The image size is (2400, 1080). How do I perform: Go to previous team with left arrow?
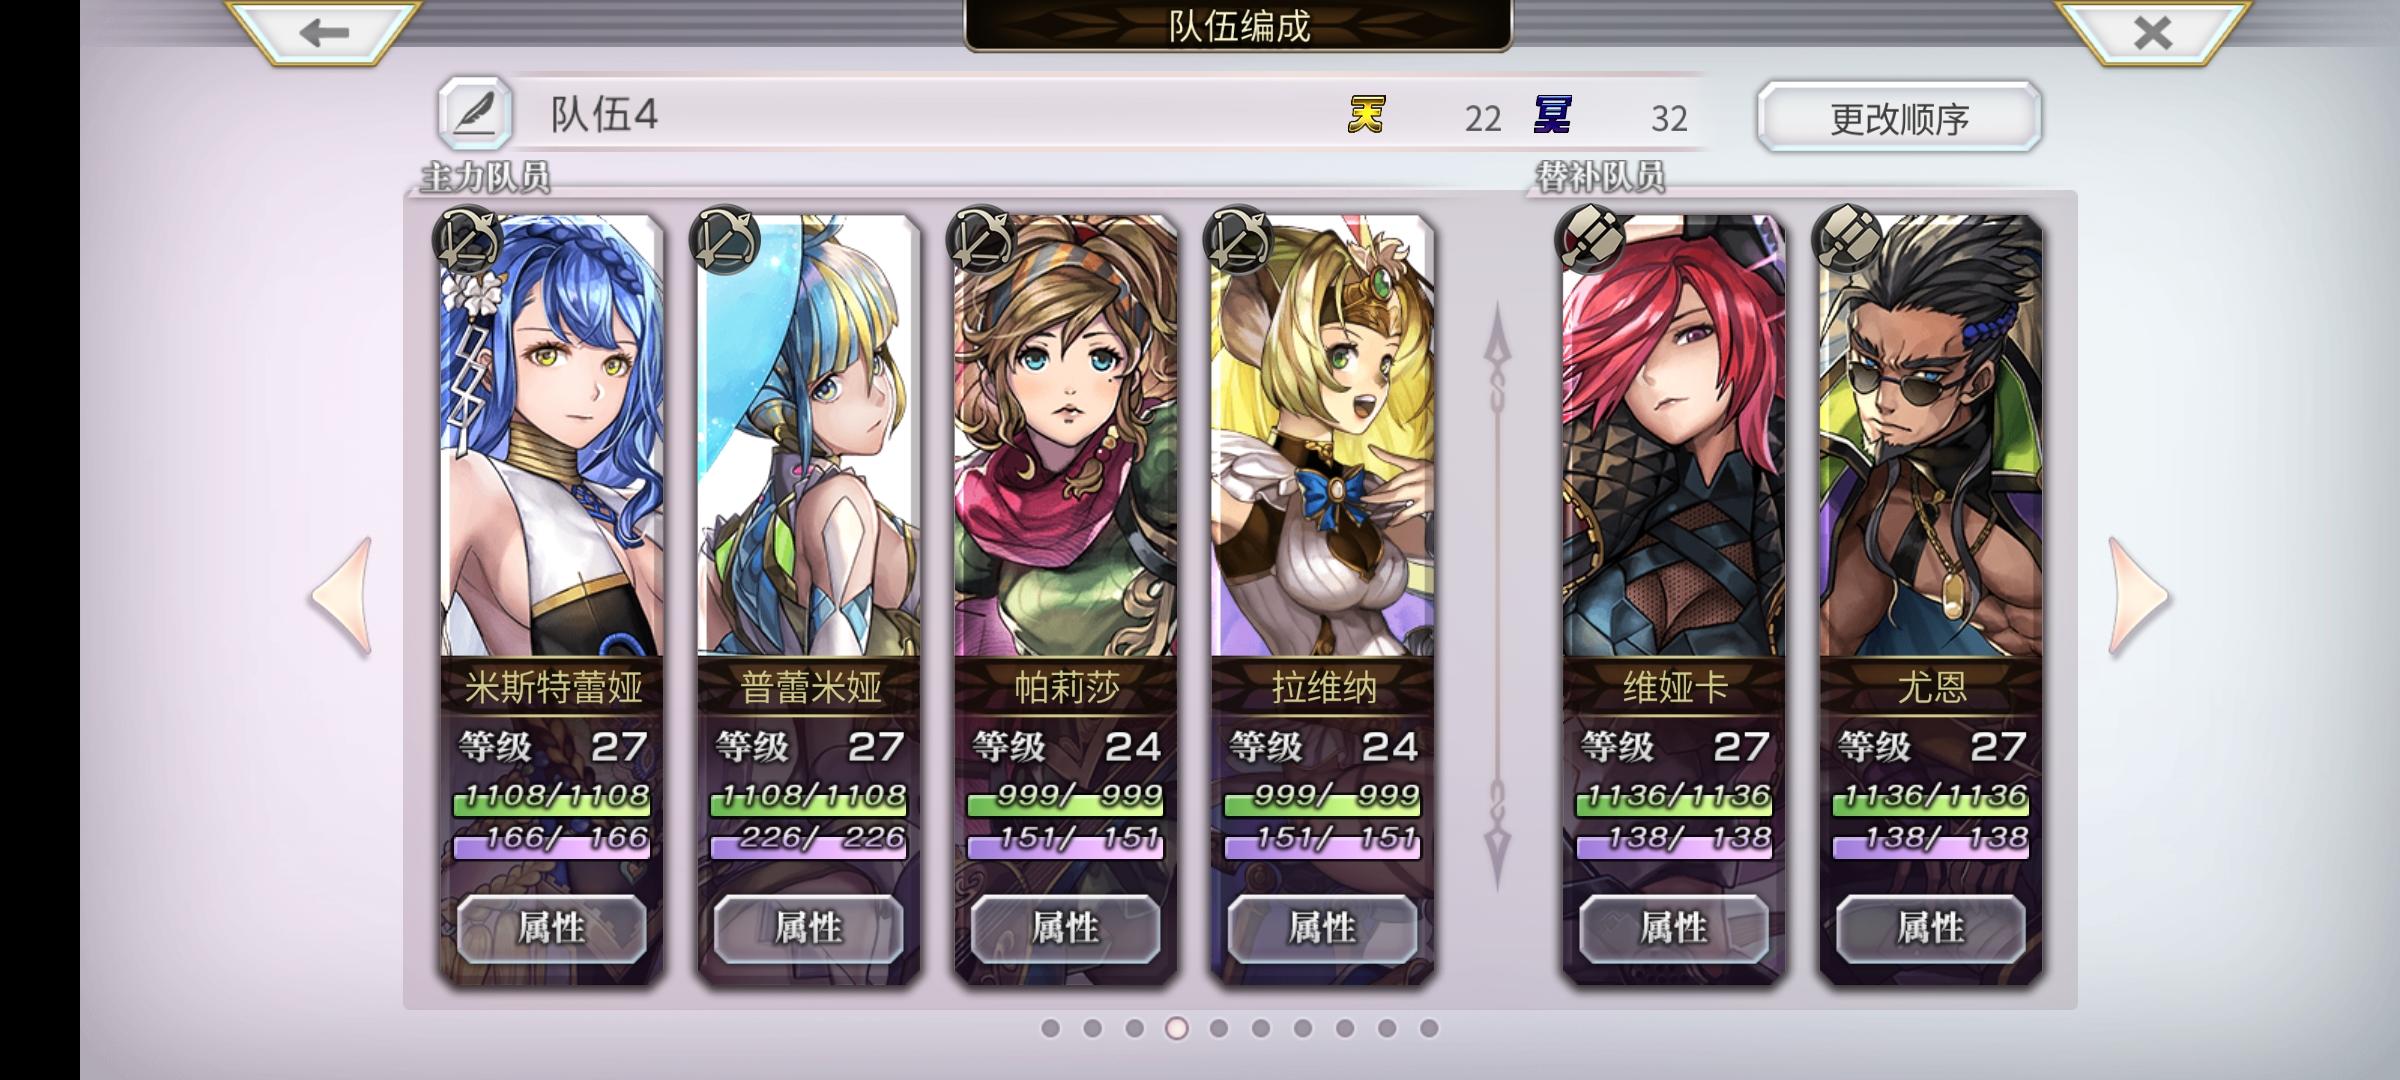click(x=342, y=597)
